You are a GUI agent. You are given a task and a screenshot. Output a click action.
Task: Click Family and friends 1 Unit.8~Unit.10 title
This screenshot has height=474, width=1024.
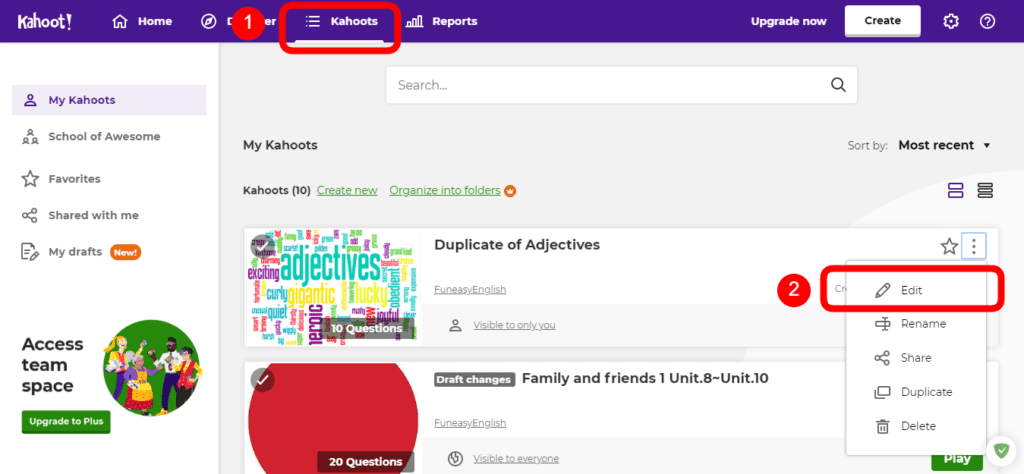click(645, 378)
